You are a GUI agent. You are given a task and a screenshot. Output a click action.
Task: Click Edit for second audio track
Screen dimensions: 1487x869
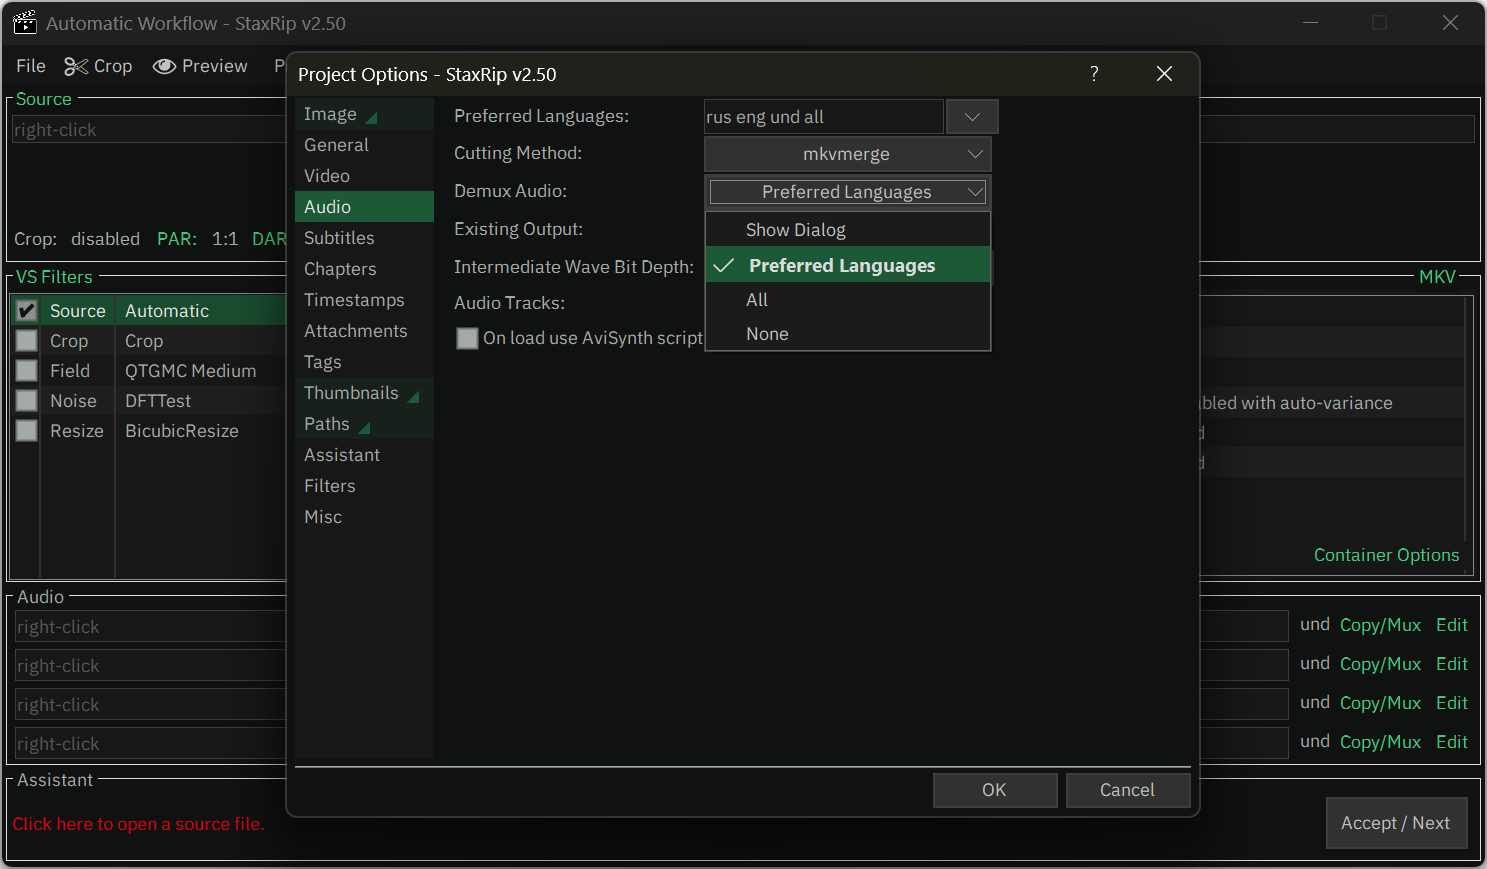pyautogui.click(x=1451, y=664)
